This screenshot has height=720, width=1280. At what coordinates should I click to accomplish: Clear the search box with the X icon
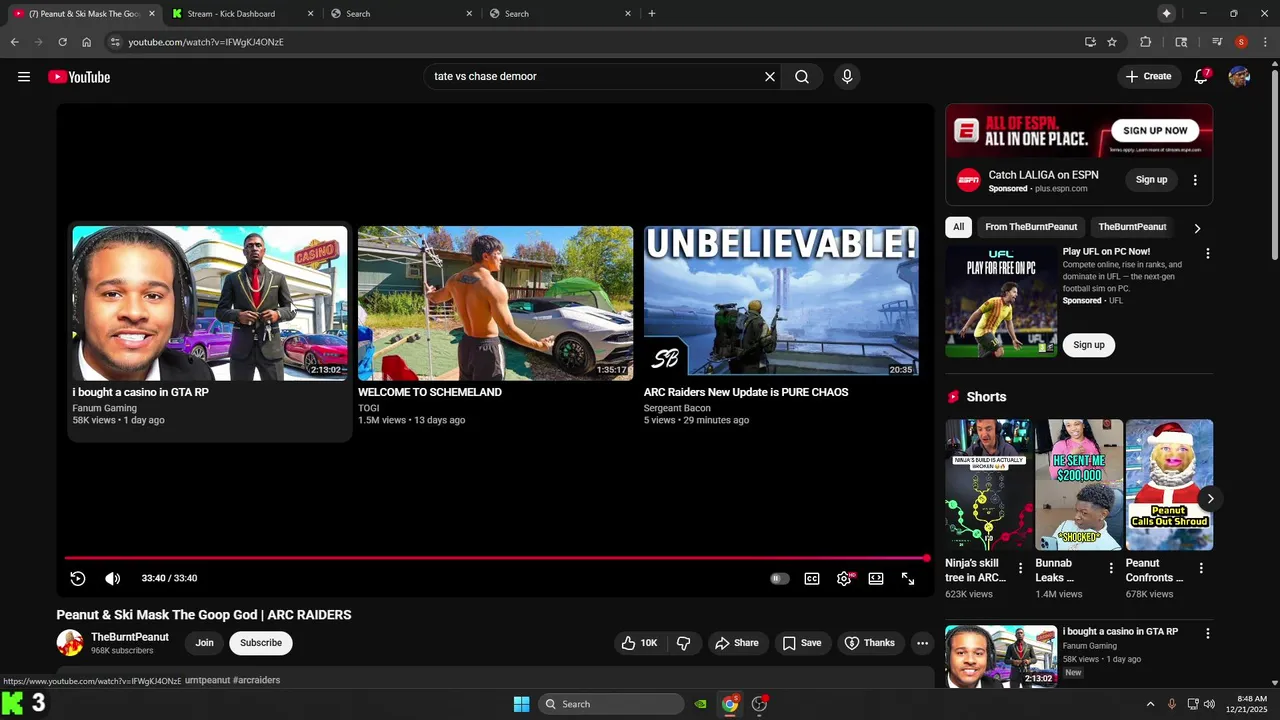tap(770, 77)
